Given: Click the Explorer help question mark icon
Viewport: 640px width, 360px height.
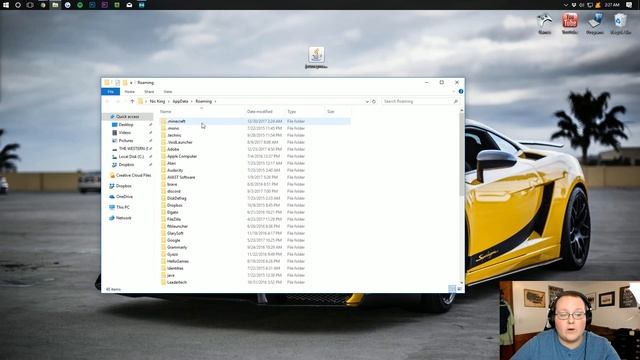Looking at the screenshot, I should 461,91.
